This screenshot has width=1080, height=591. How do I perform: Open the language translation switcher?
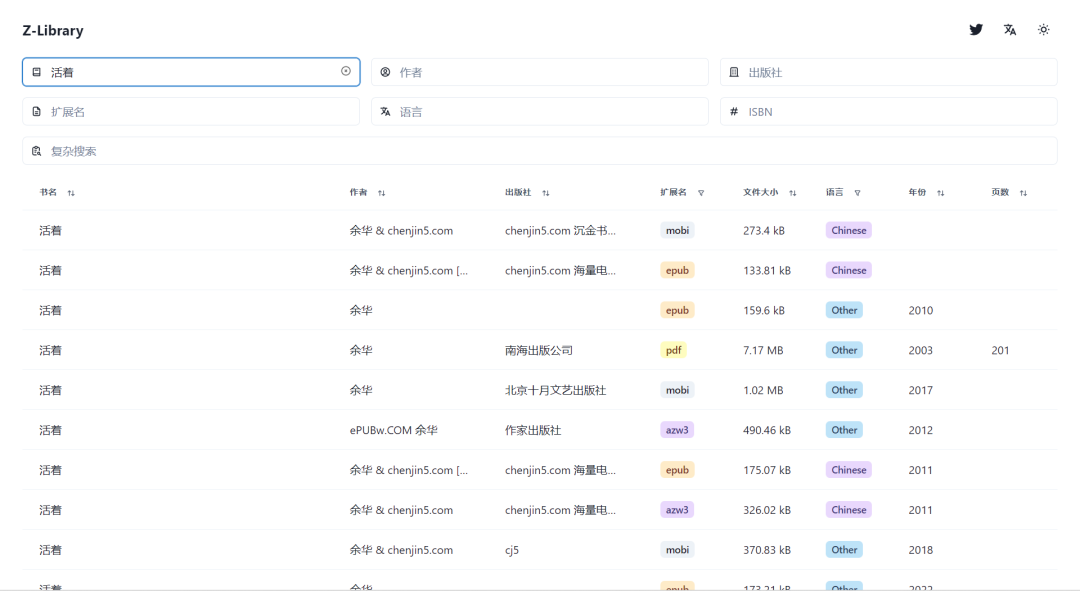pyautogui.click(x=1009, y=29)
